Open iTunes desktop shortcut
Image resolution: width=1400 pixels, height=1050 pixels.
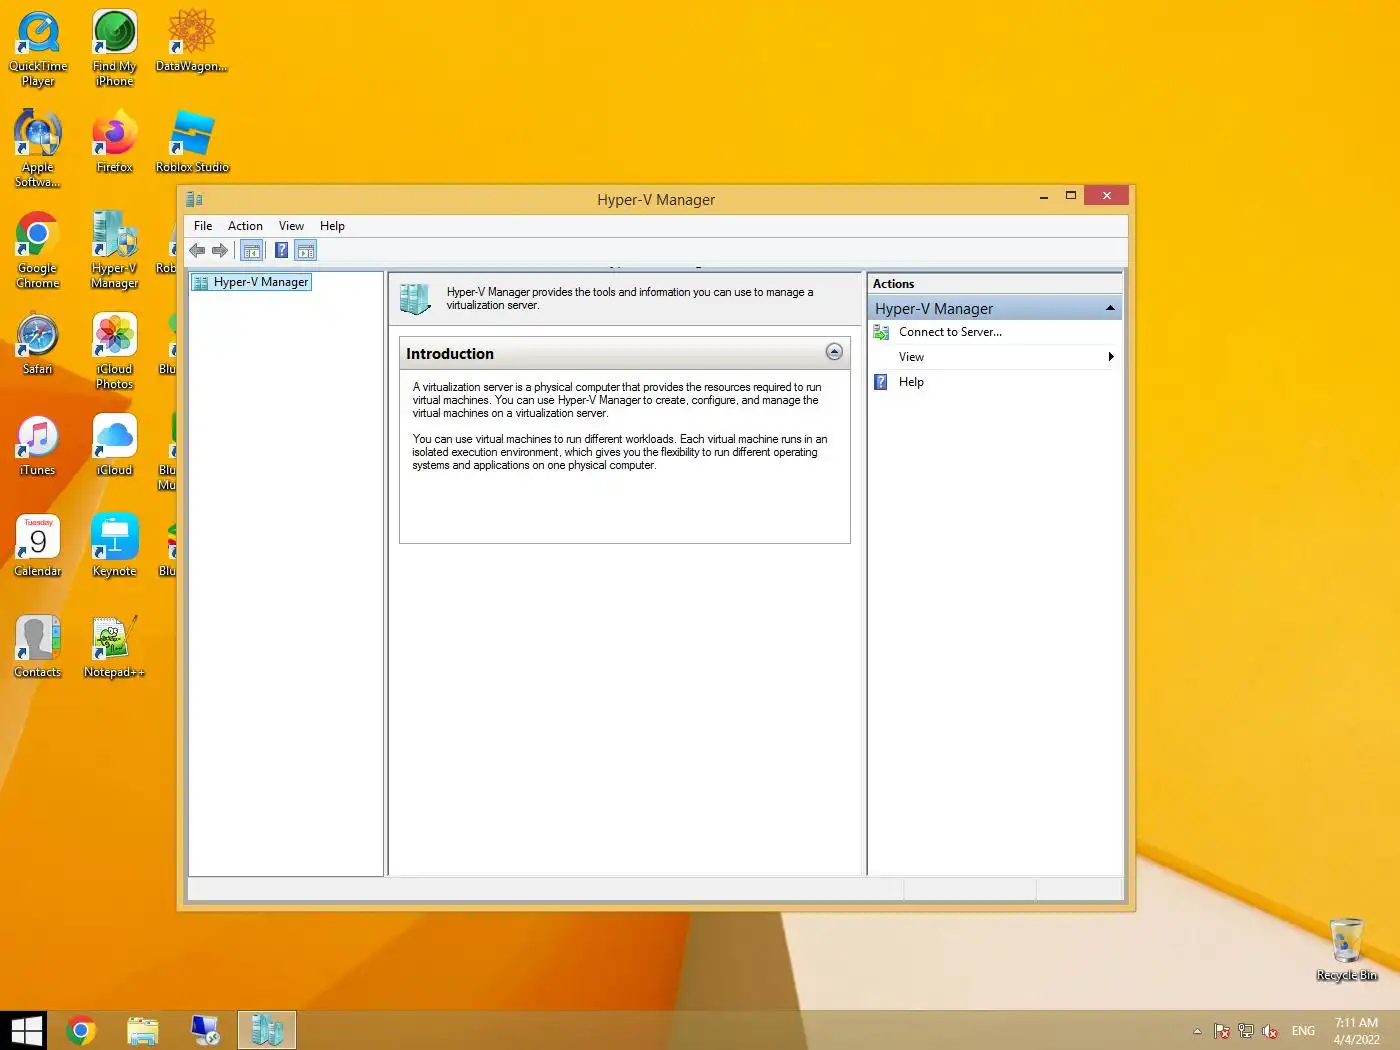click(x=38, y=446)
